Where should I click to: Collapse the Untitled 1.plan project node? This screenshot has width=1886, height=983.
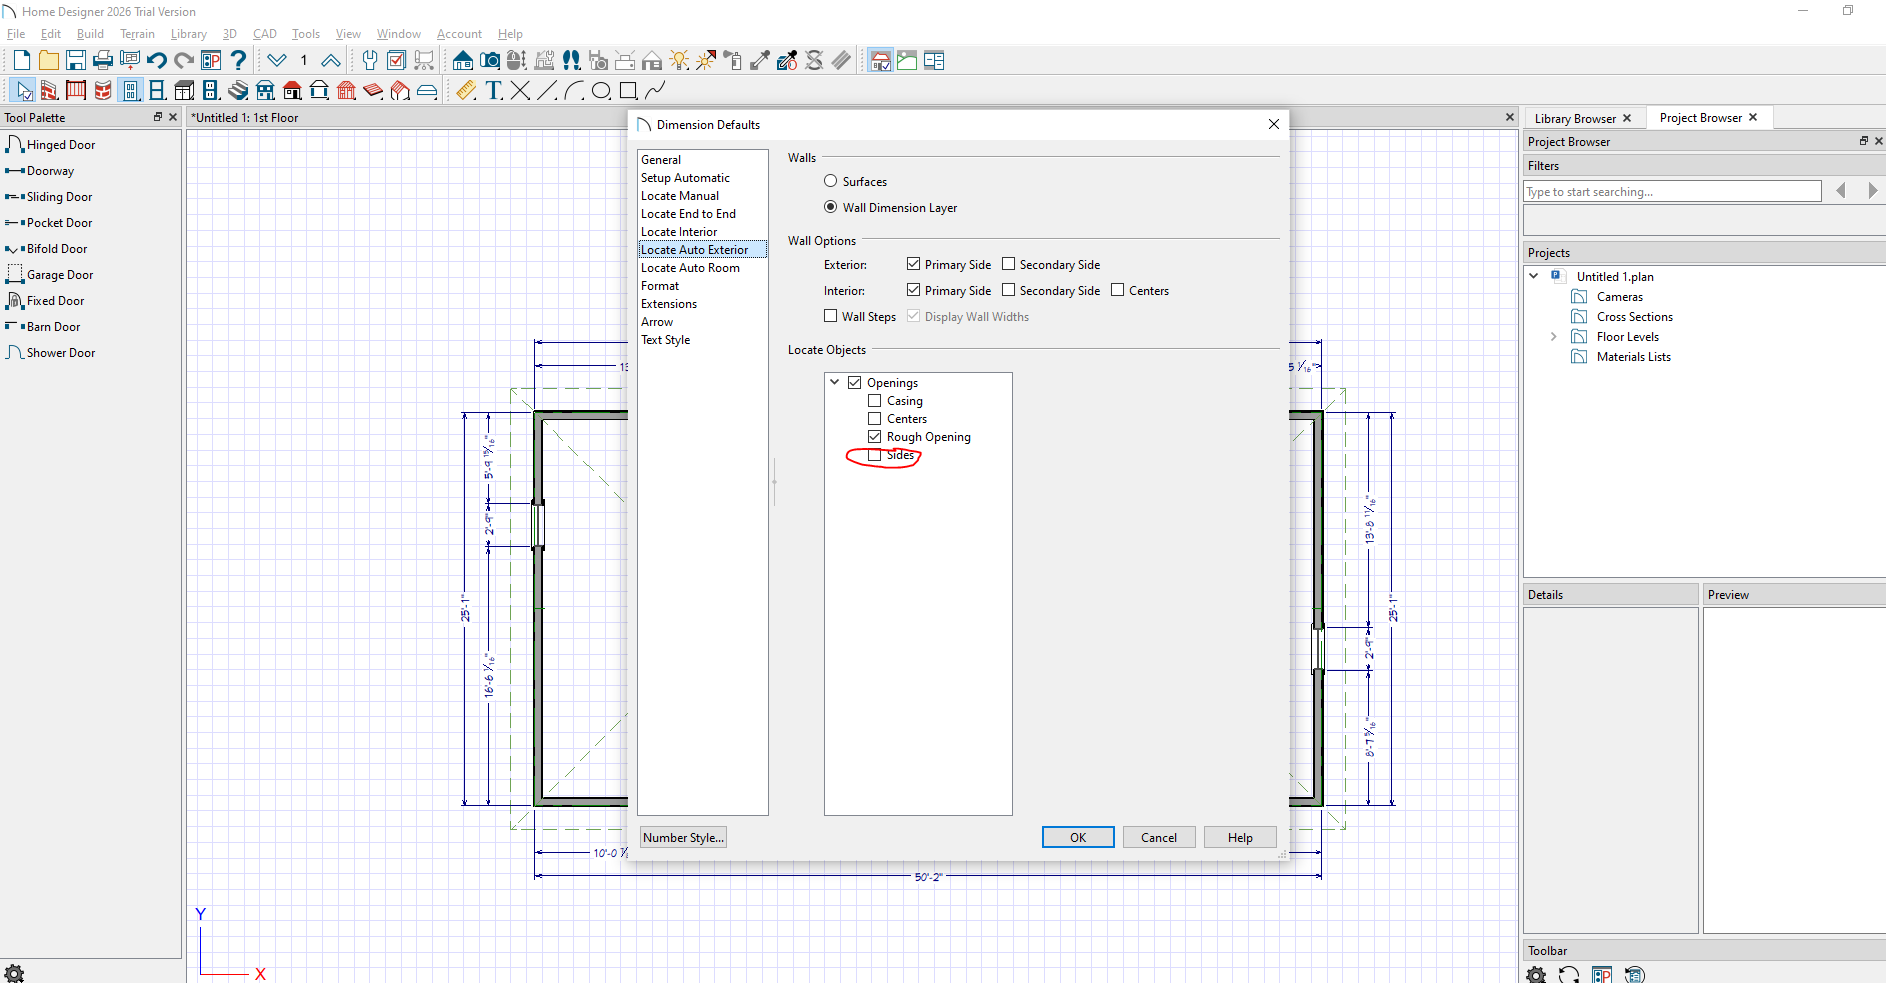click(1534, 276)
